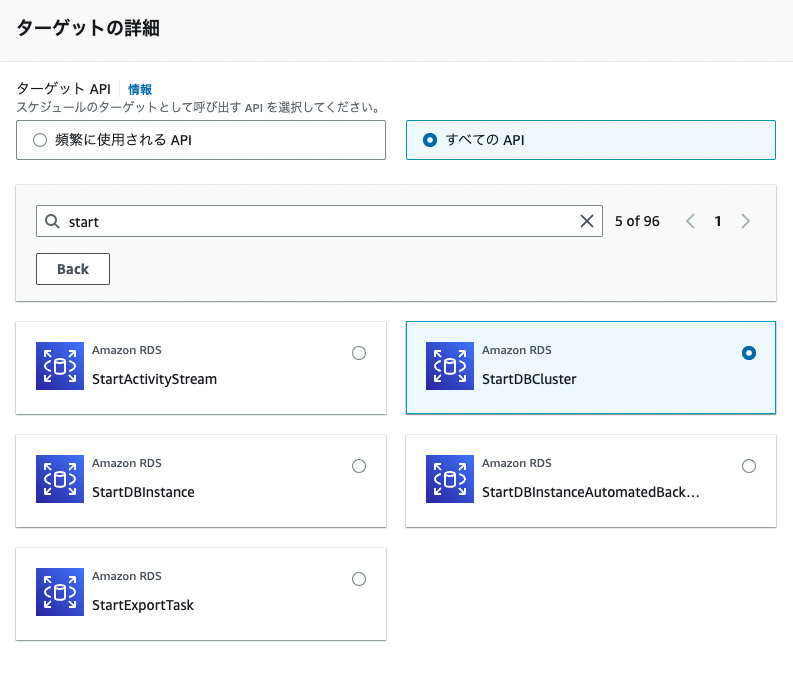
Task: Click the StartDBCluster API name
Action: coord(529,379)
